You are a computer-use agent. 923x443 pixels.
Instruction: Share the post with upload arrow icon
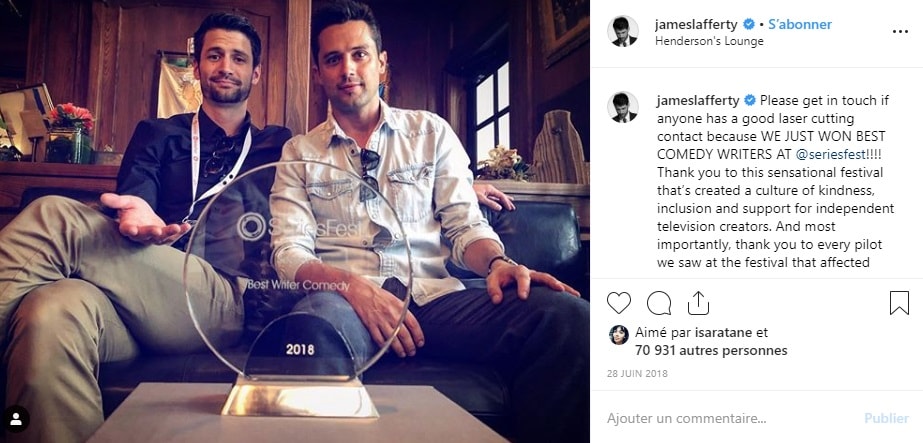pyautogui.click(x=698, y=303)
